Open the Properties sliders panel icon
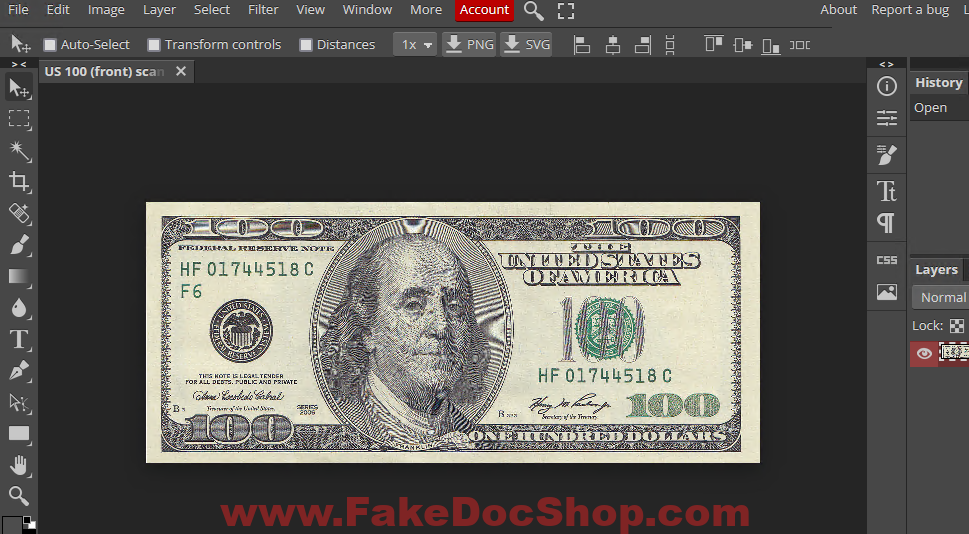 click(887, 117)
